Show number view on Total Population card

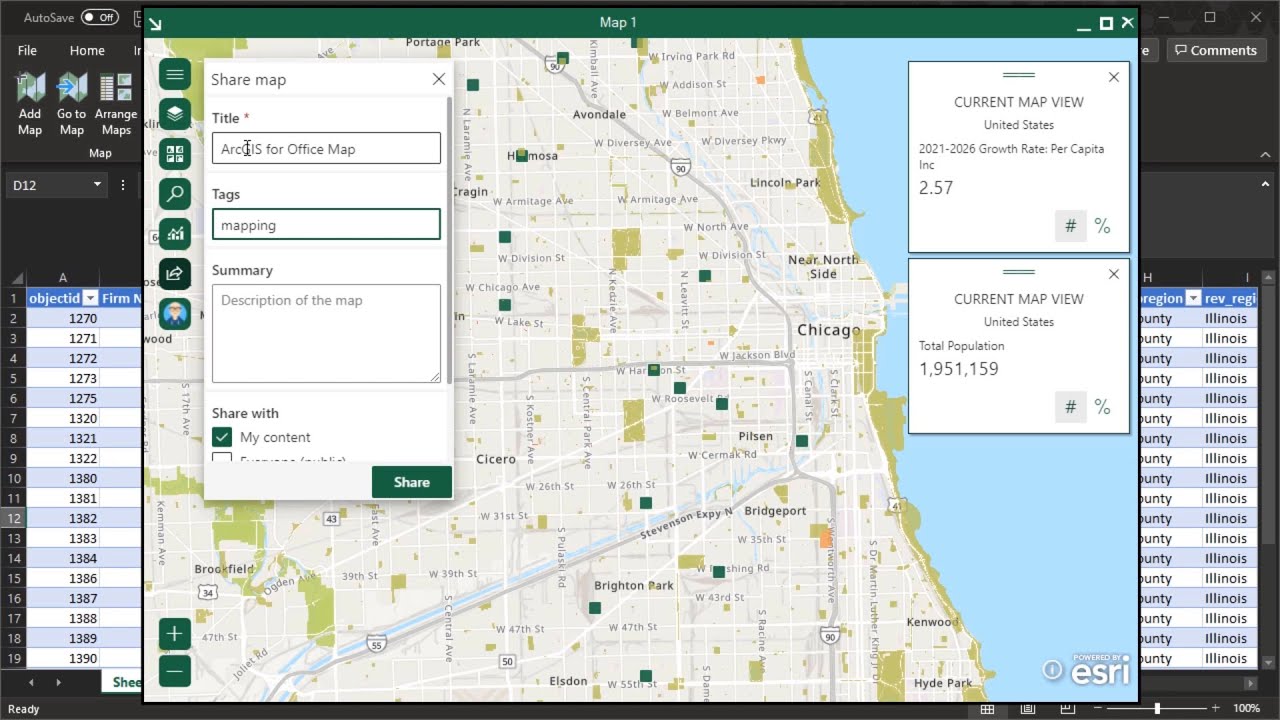tap(1070, 407)
